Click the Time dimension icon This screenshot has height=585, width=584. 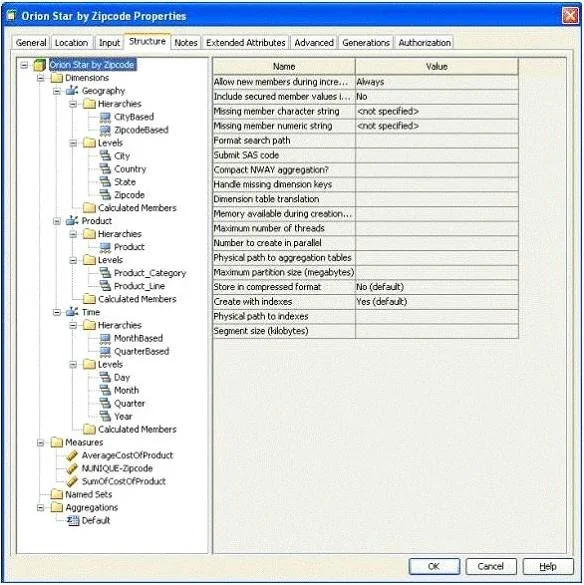click(72, 312)
